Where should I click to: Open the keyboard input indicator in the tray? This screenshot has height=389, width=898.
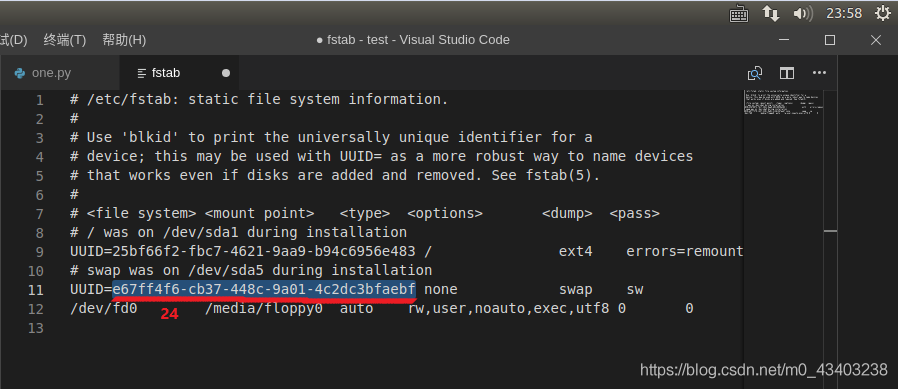click(x=739, y=14)
